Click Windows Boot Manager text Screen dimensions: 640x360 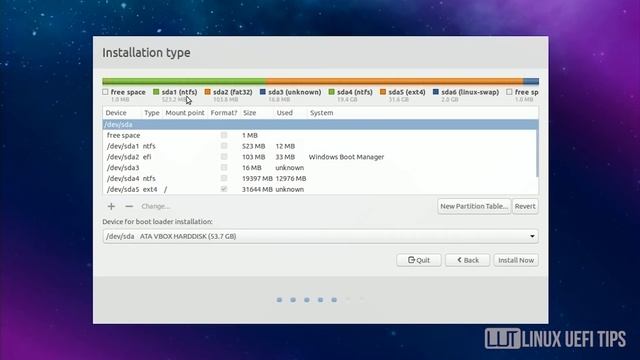pyautogui.click(x=346, y=157)
